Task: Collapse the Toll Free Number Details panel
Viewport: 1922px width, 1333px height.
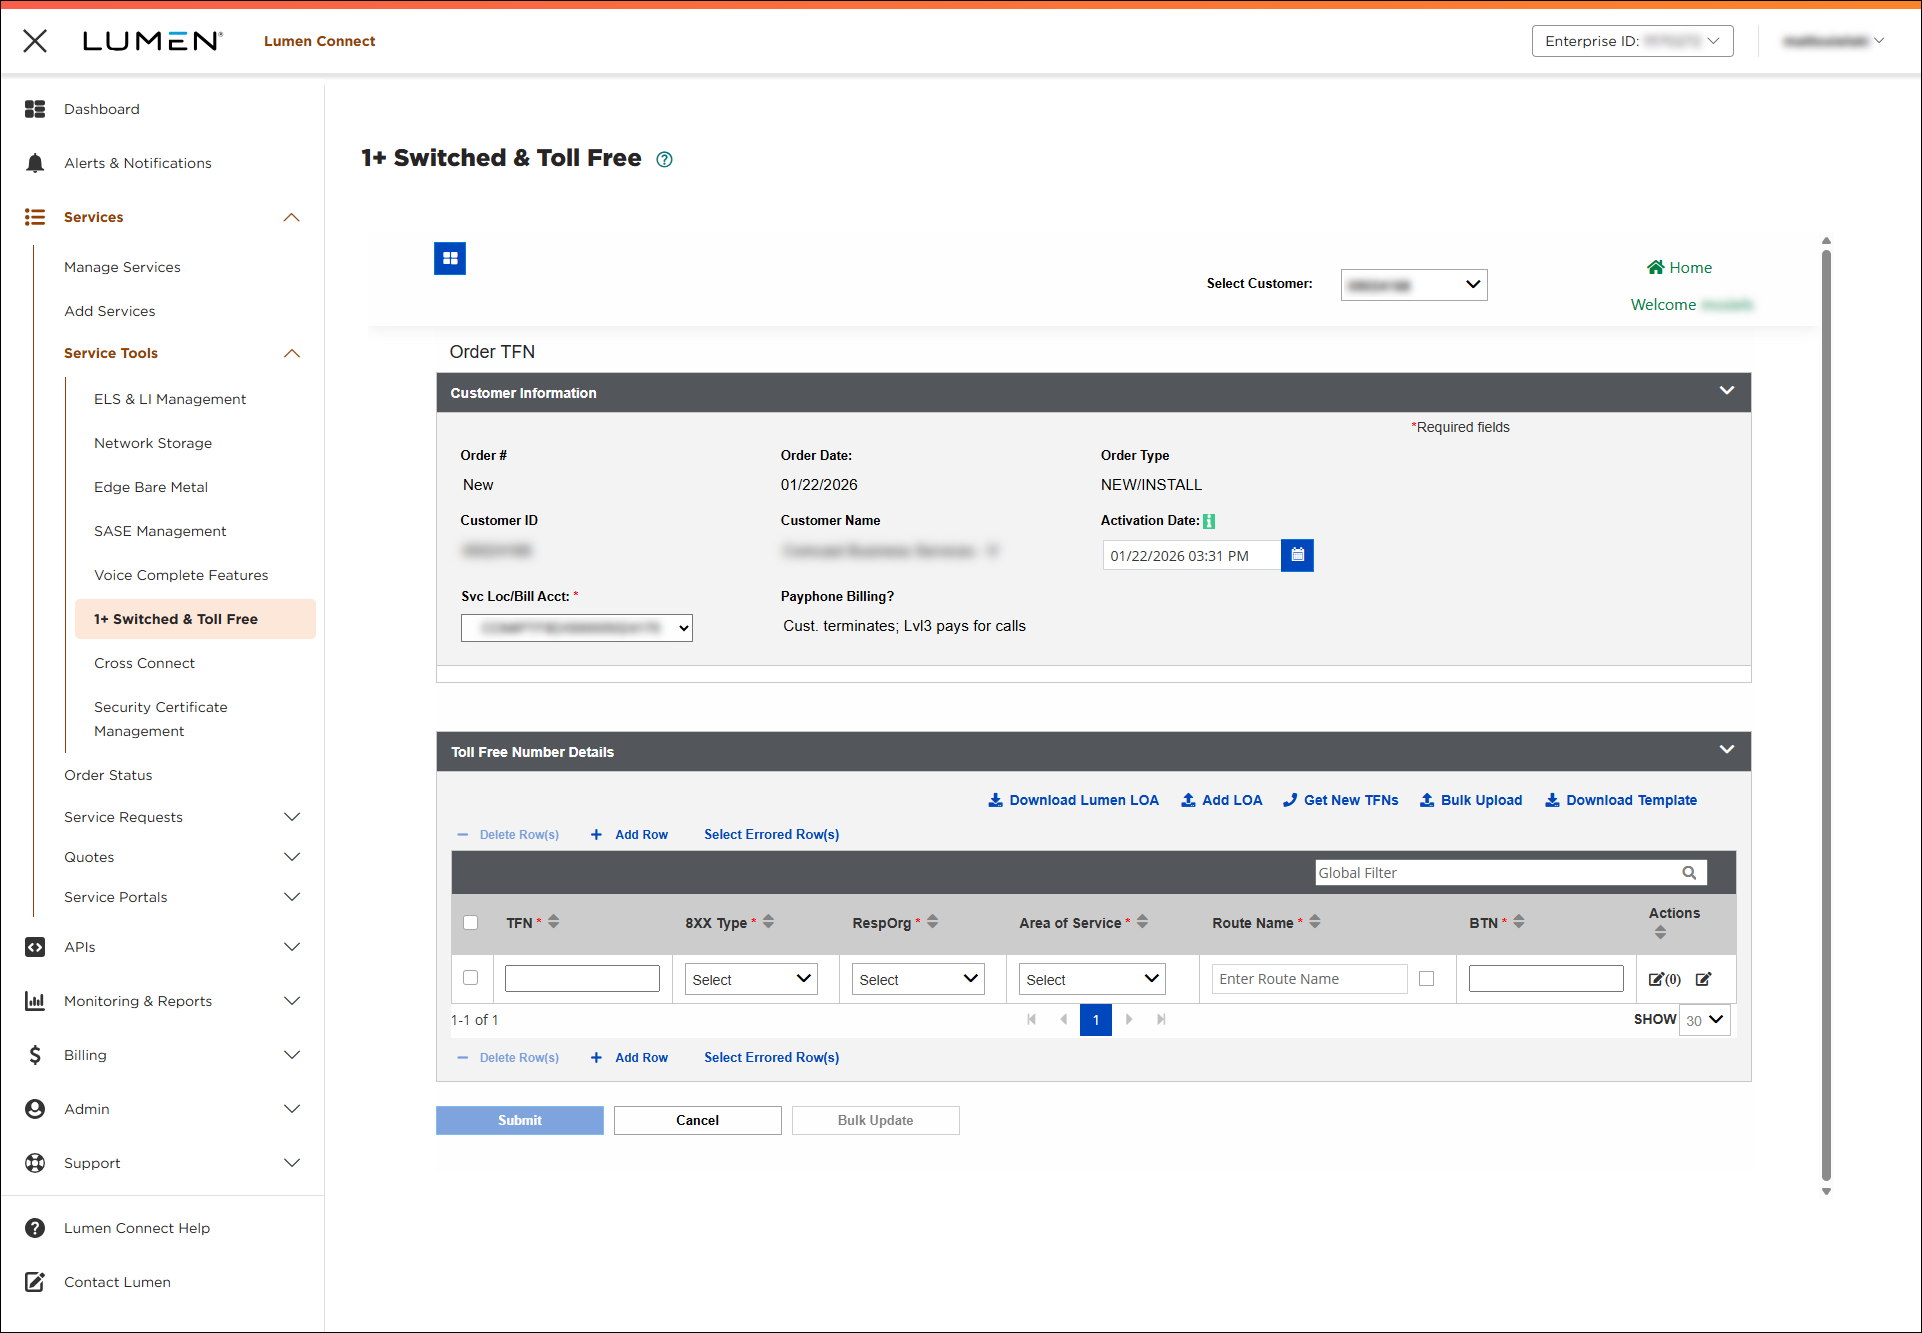Action: 1727,750
